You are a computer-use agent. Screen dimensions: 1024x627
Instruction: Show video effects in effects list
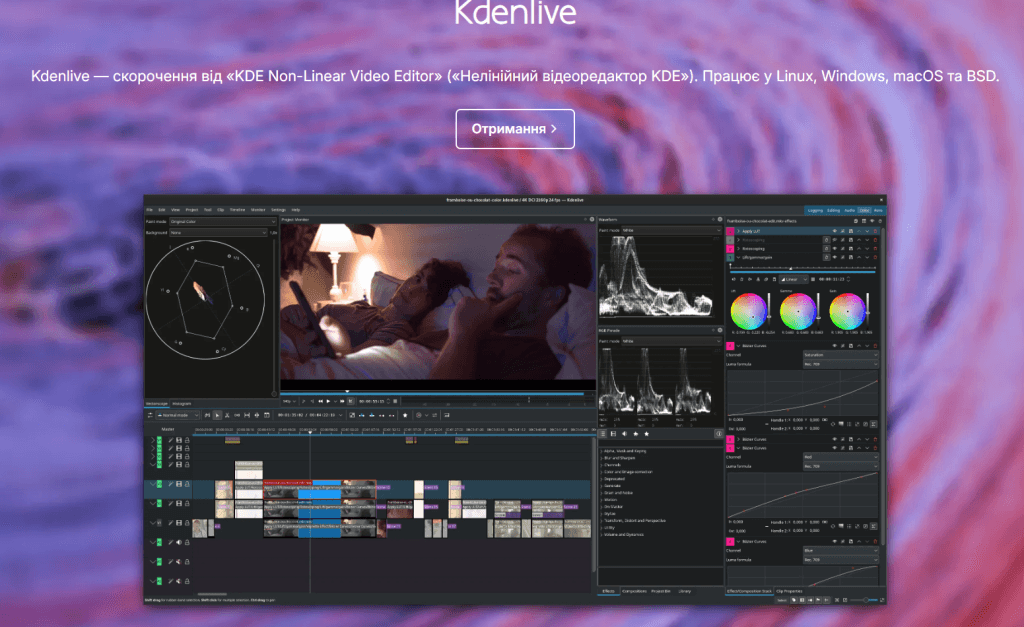(x=613, y=434)
